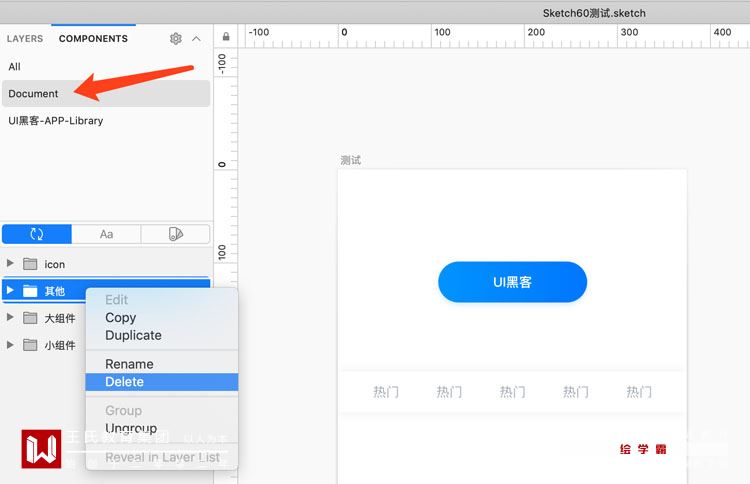Expand the 其他 folder triangle
Image resolution: width=750 pixels, height=484 pixels.
[10, 290]
